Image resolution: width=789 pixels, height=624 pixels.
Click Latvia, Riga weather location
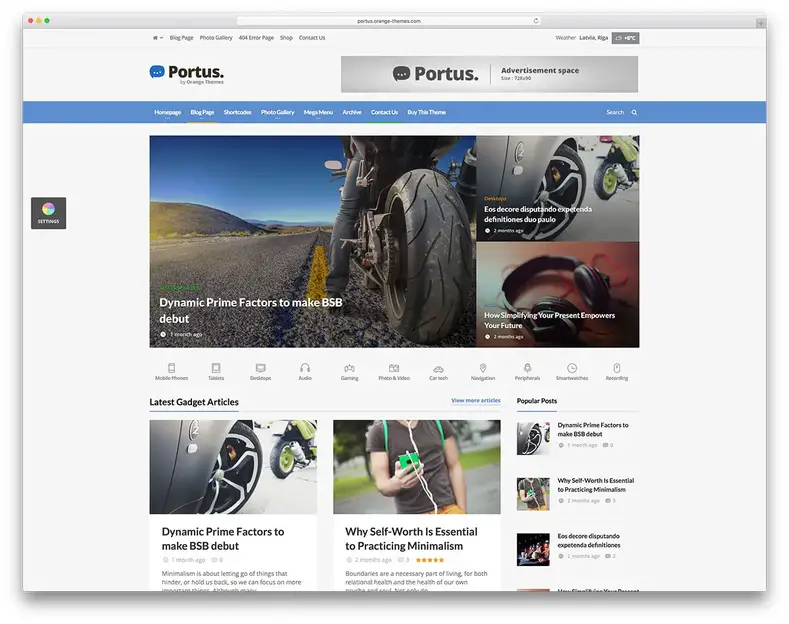tap(593, 38)
